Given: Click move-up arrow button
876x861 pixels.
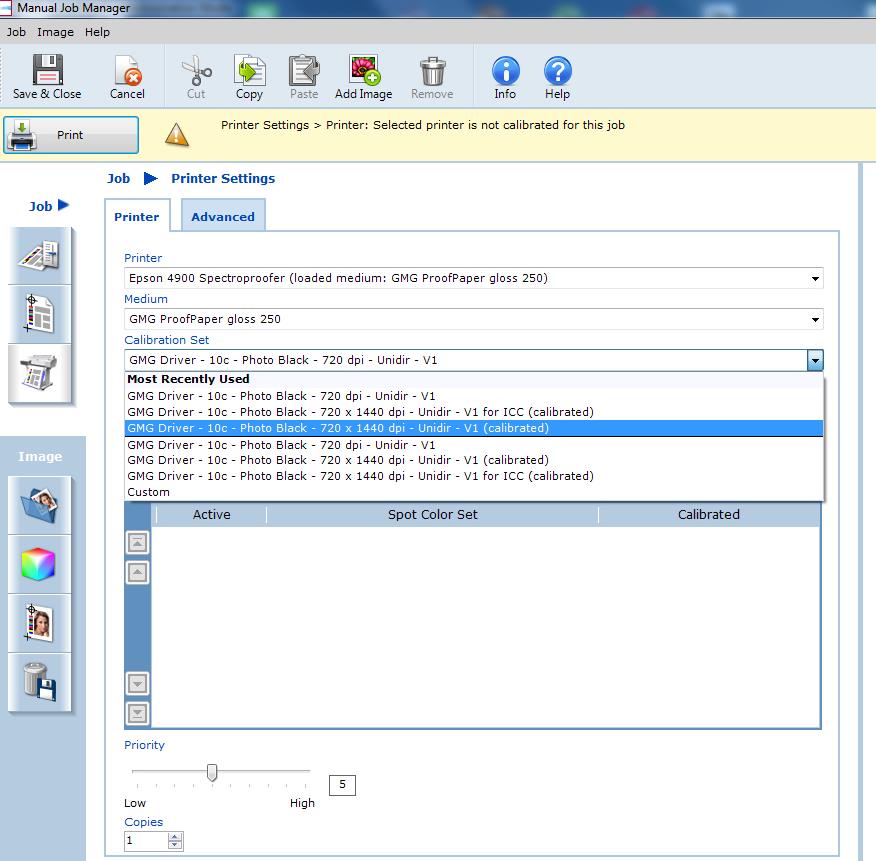Looking at the screenshot, I should click(137, 572).
